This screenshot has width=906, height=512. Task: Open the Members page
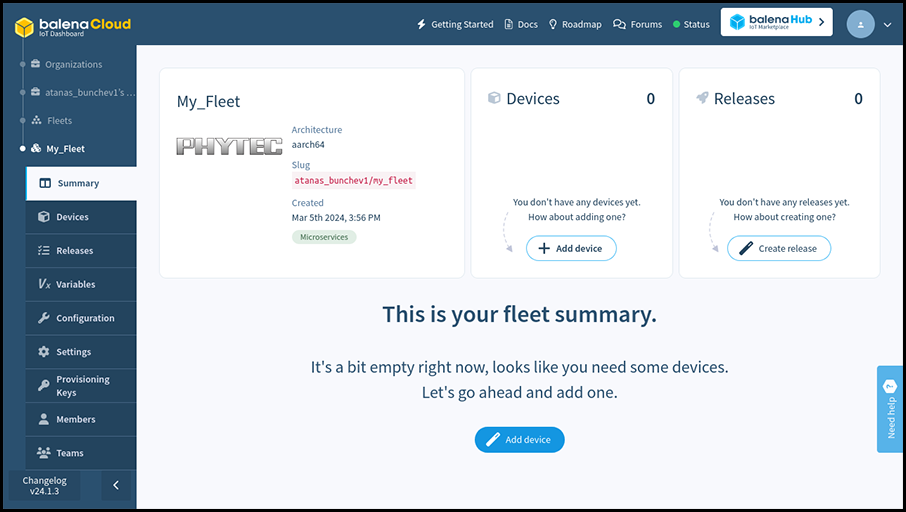81,420
